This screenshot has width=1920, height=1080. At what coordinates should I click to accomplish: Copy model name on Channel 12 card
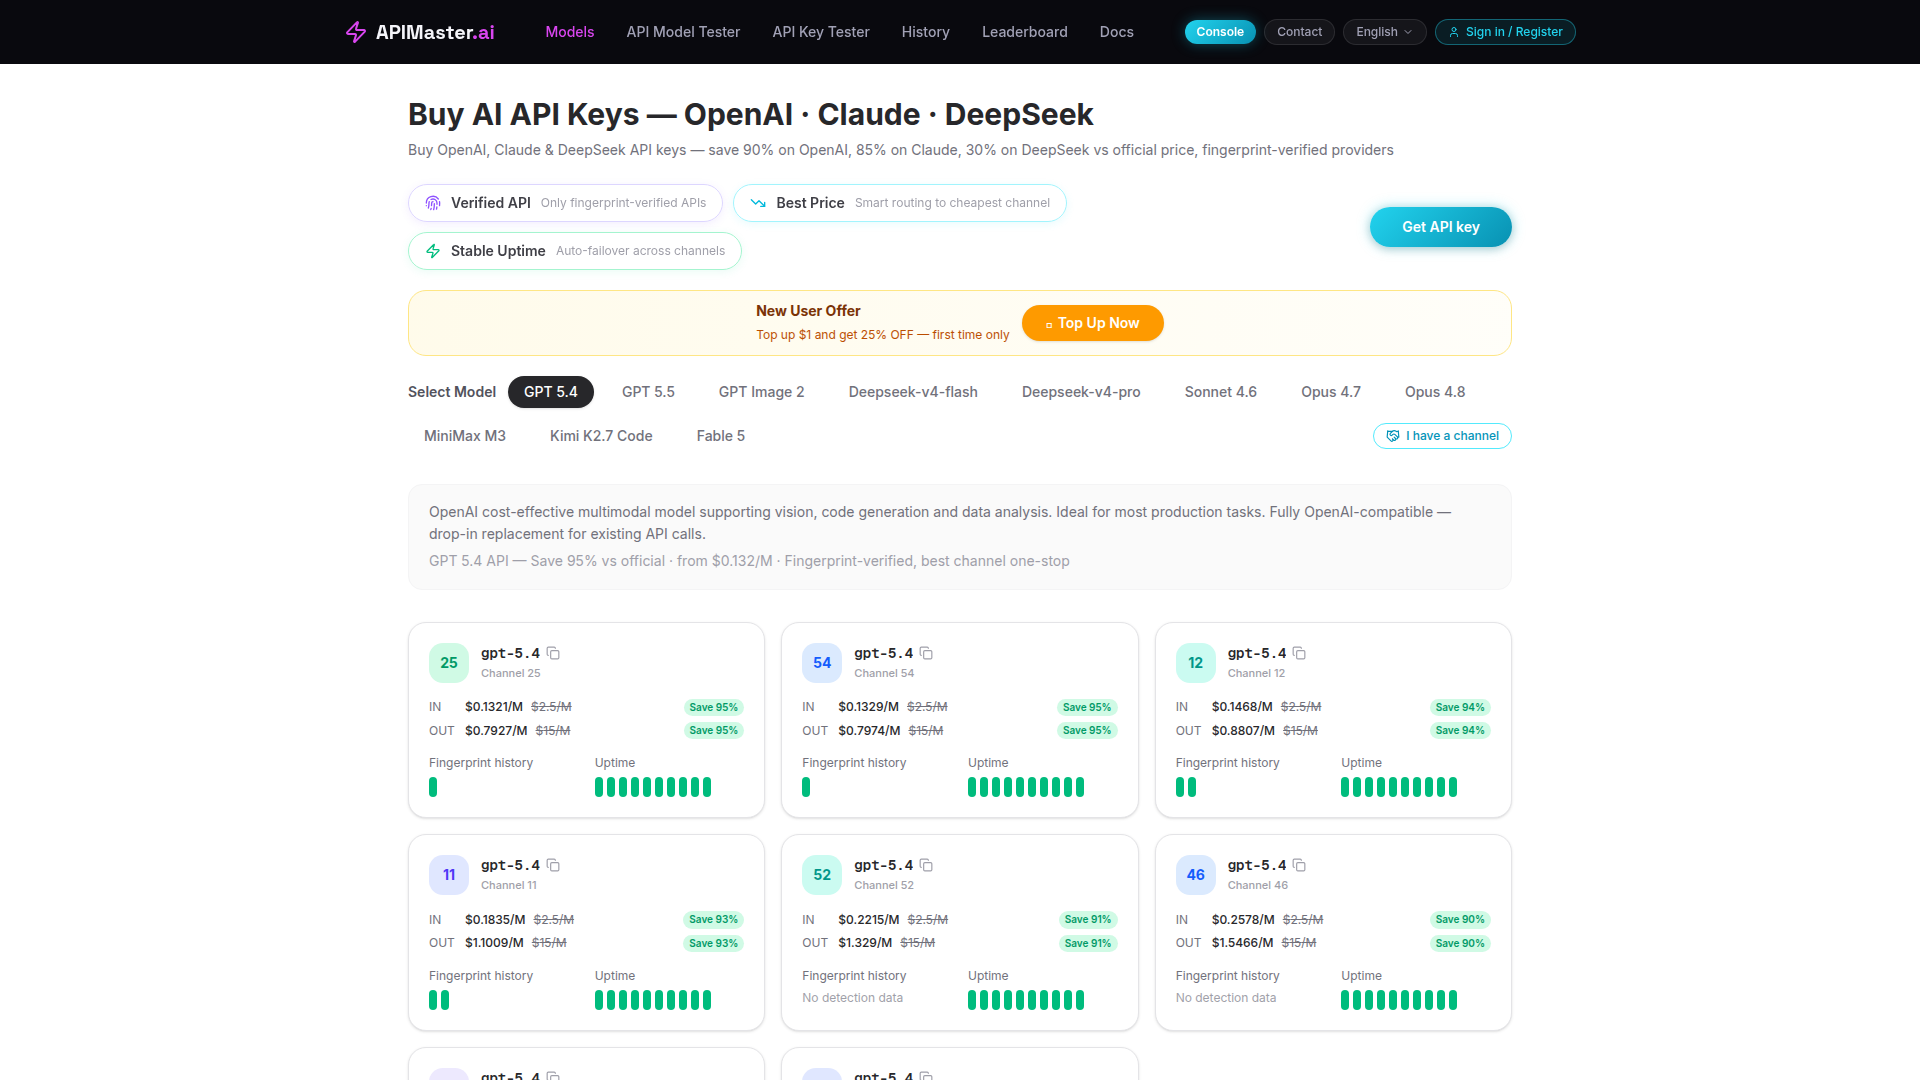(1299, 653)
